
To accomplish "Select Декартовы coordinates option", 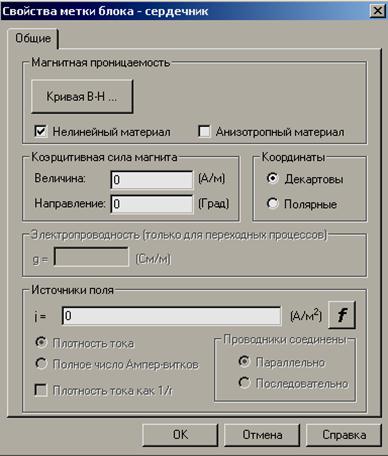I will click(x=272, y=178).
